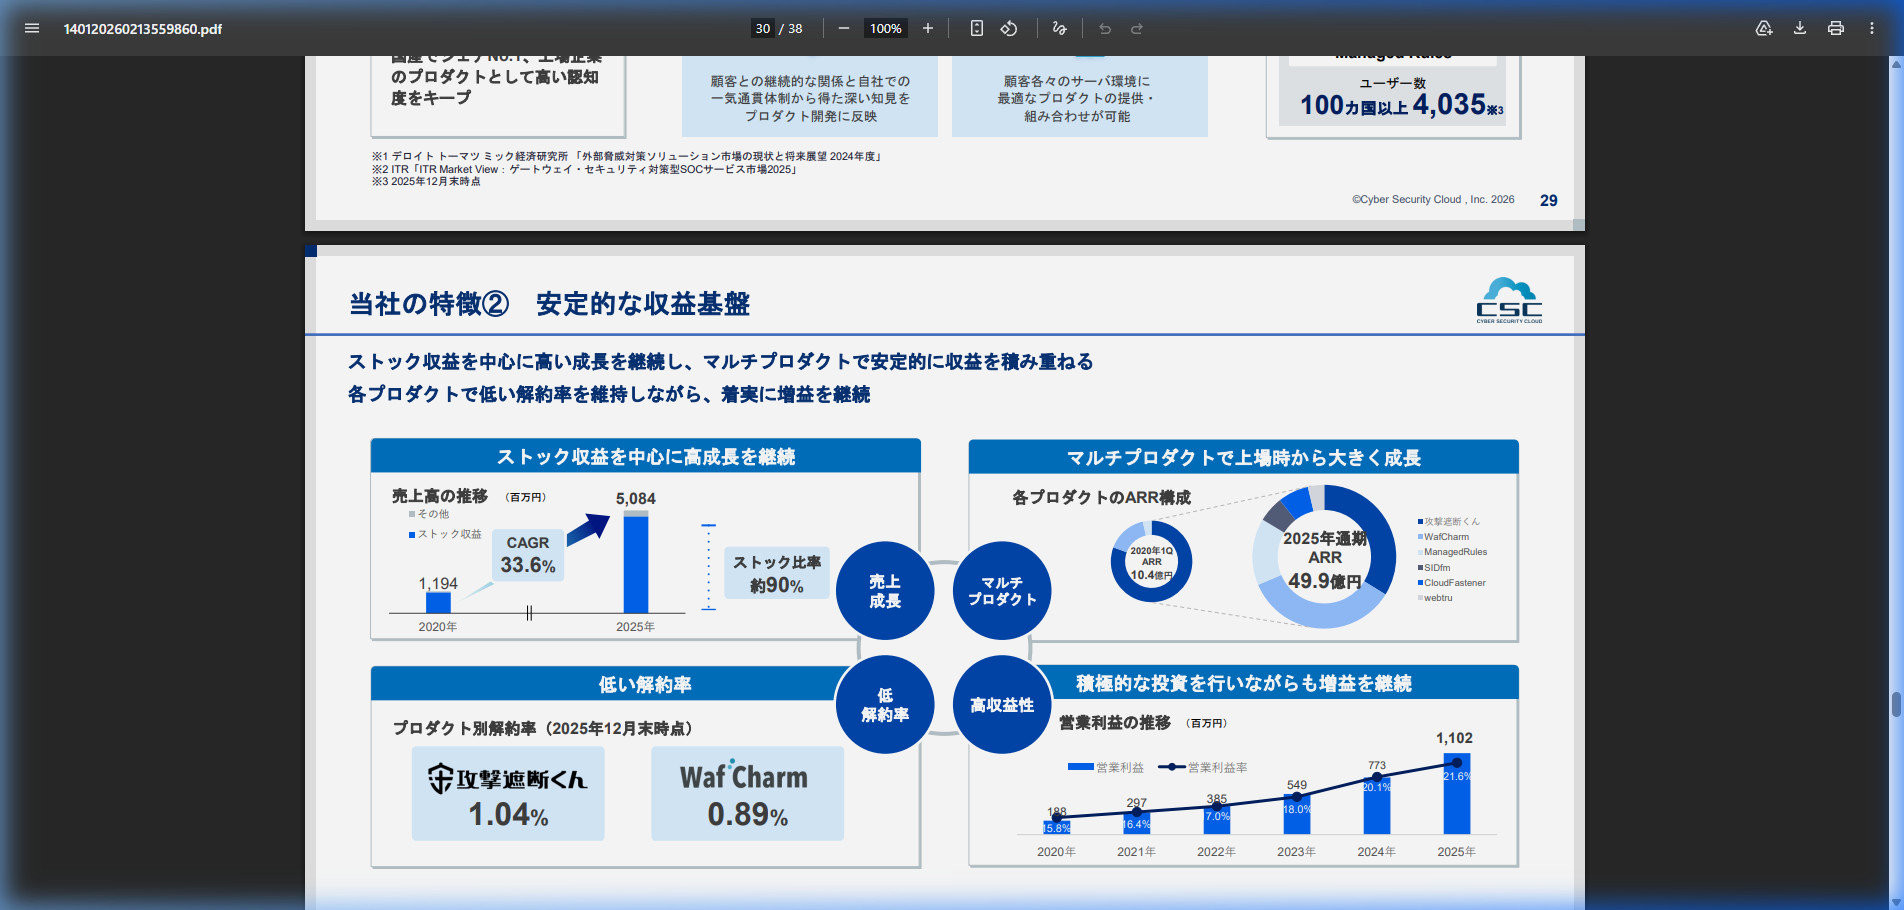
Task: Zoom in on the document
Action: coord(928,28)
